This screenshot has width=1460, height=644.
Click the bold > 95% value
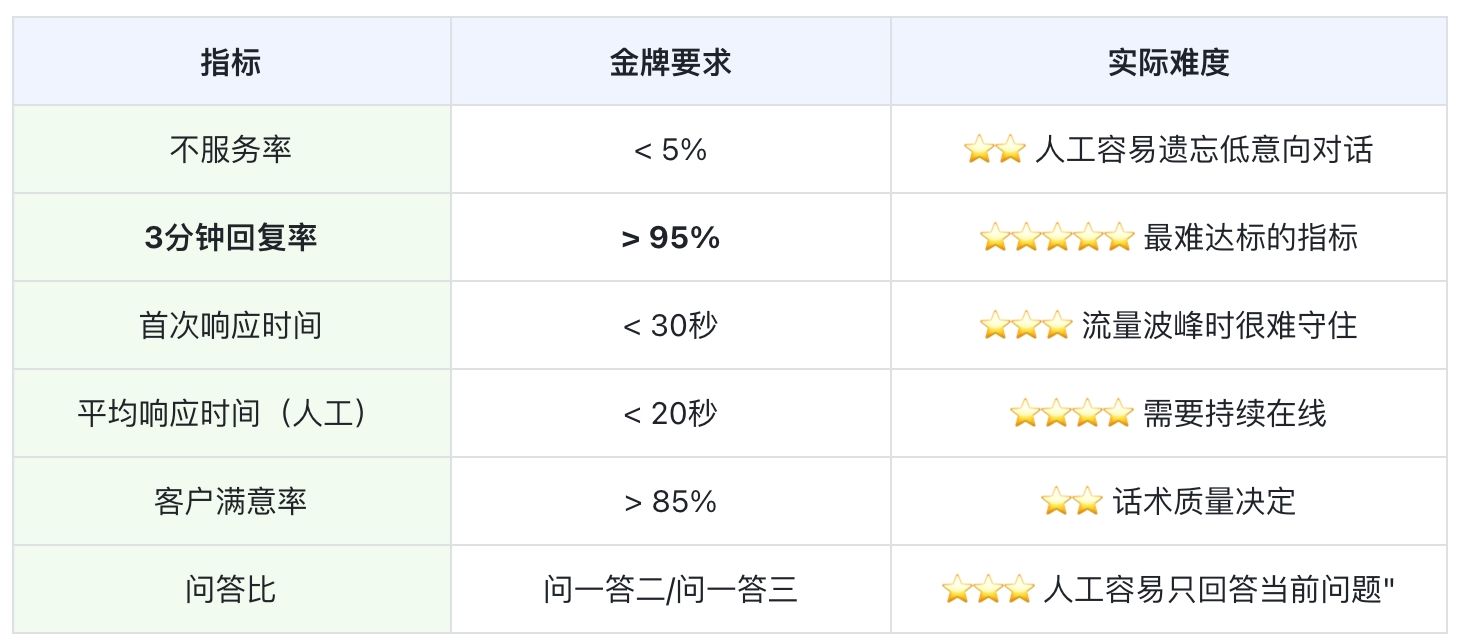670,238
